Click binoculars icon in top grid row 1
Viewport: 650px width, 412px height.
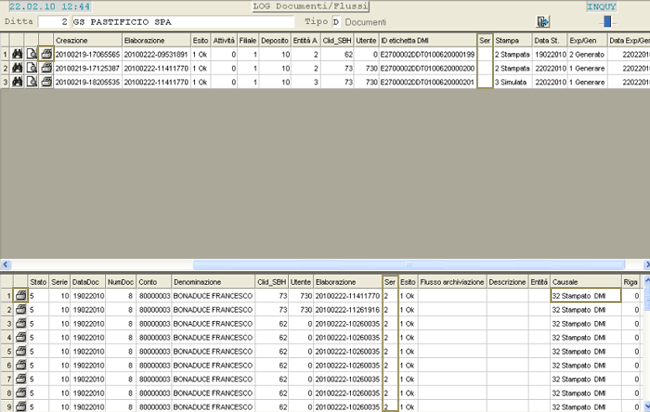point(19,54)
